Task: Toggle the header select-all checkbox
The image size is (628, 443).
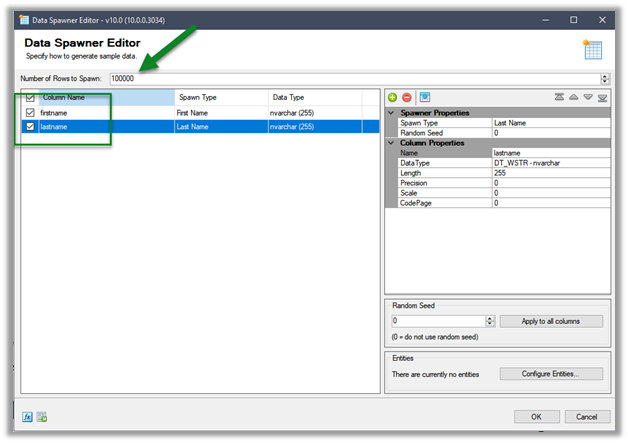Action: (x=29, y=98)
